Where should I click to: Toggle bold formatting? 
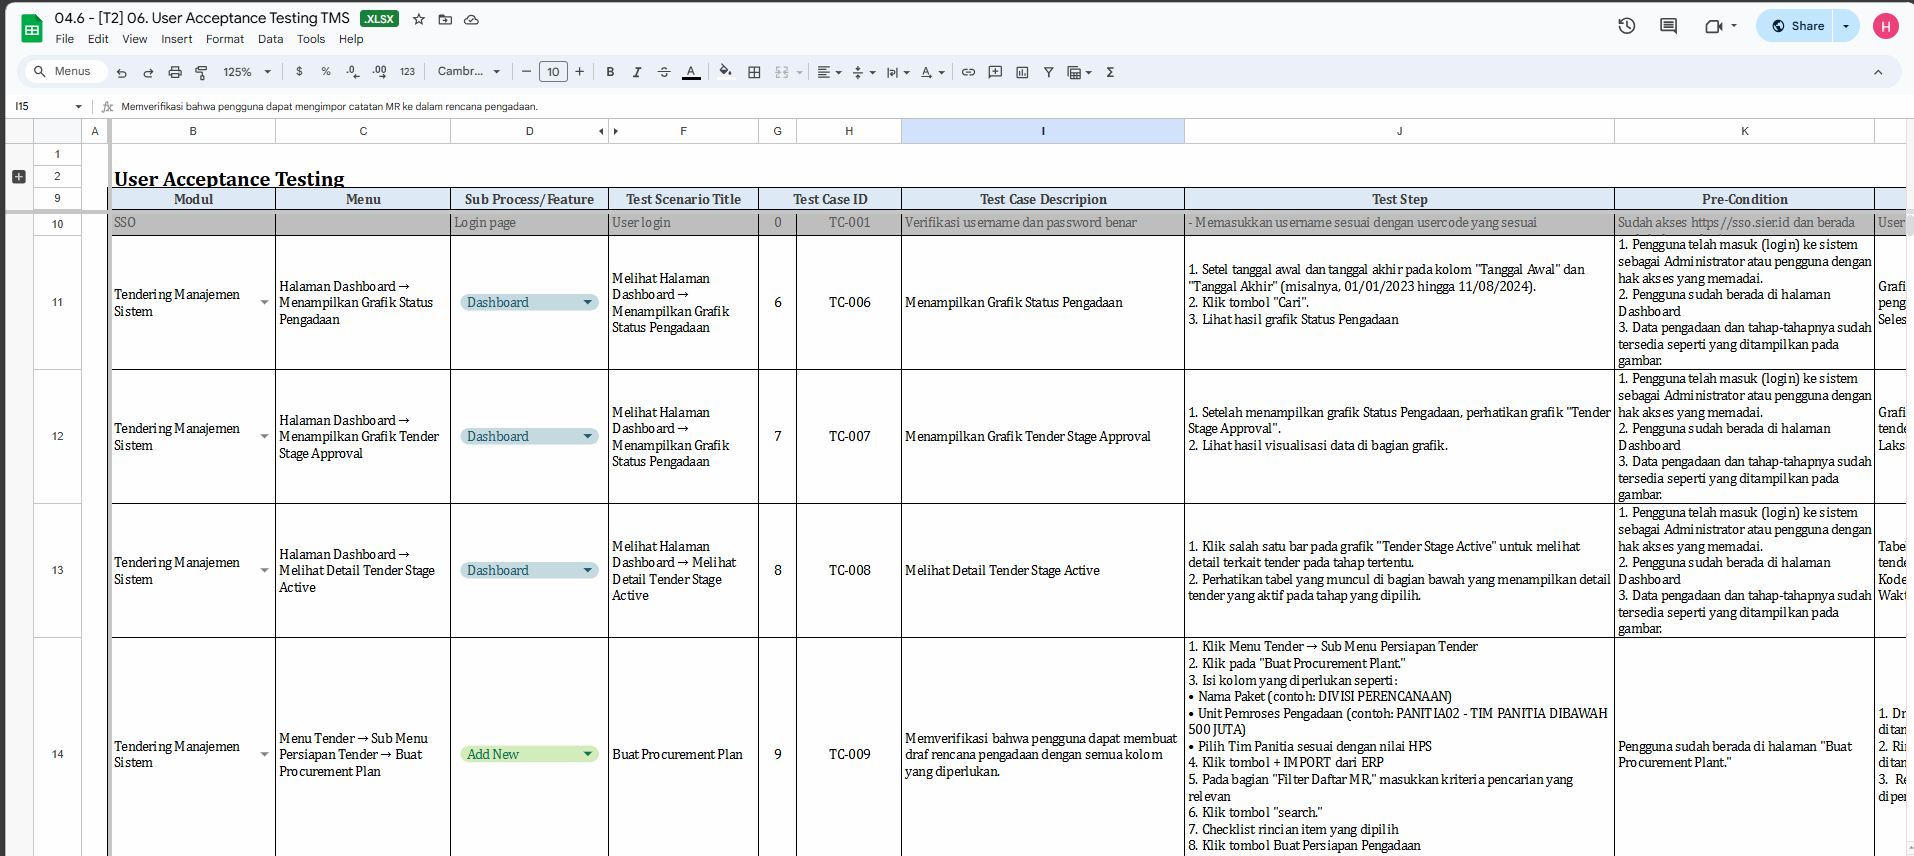610,72
